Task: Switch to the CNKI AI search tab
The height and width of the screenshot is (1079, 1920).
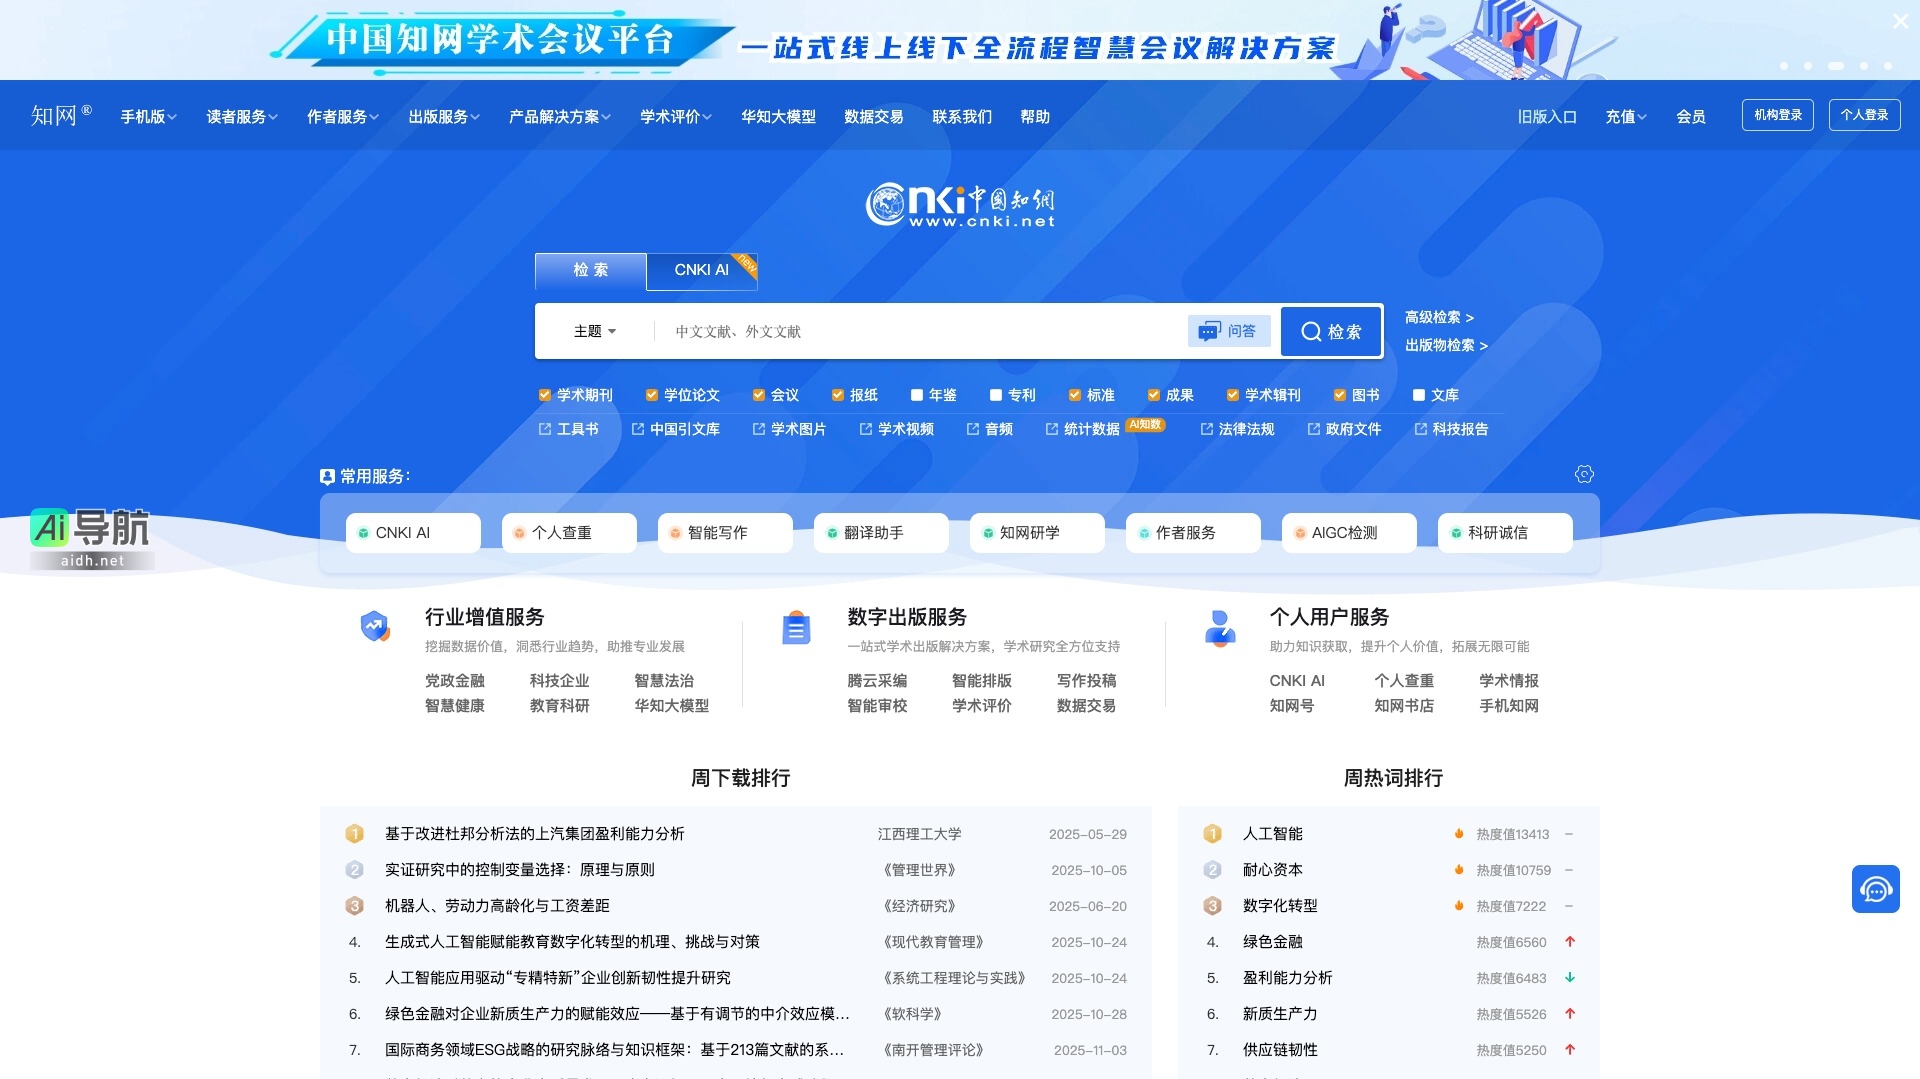Action: click(x=701, y=270)
